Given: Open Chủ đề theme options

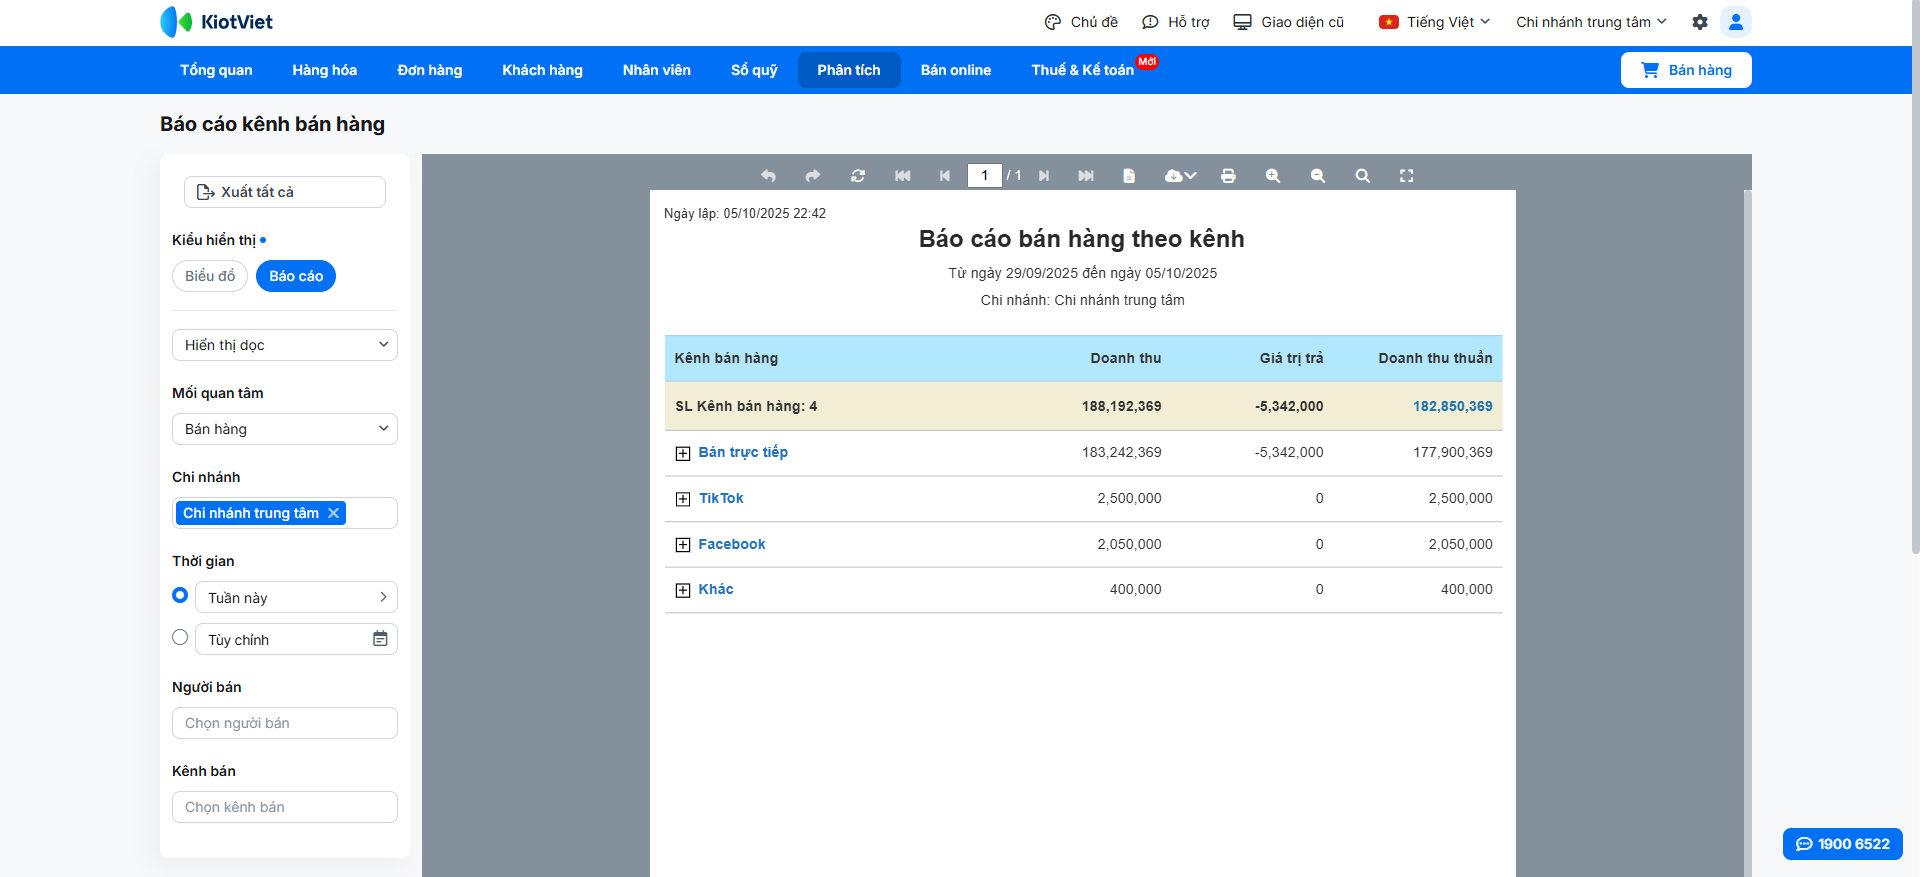Looking at the screenshot, I should [1081, 22].
